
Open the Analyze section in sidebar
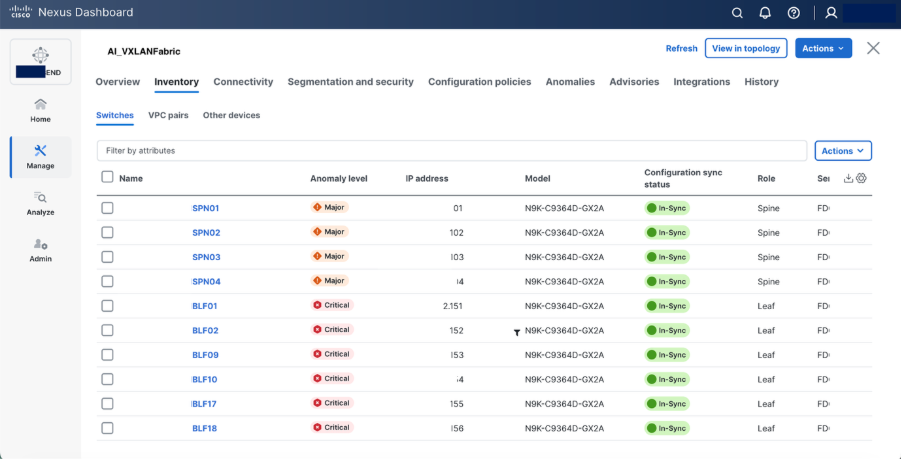(40, 203)
